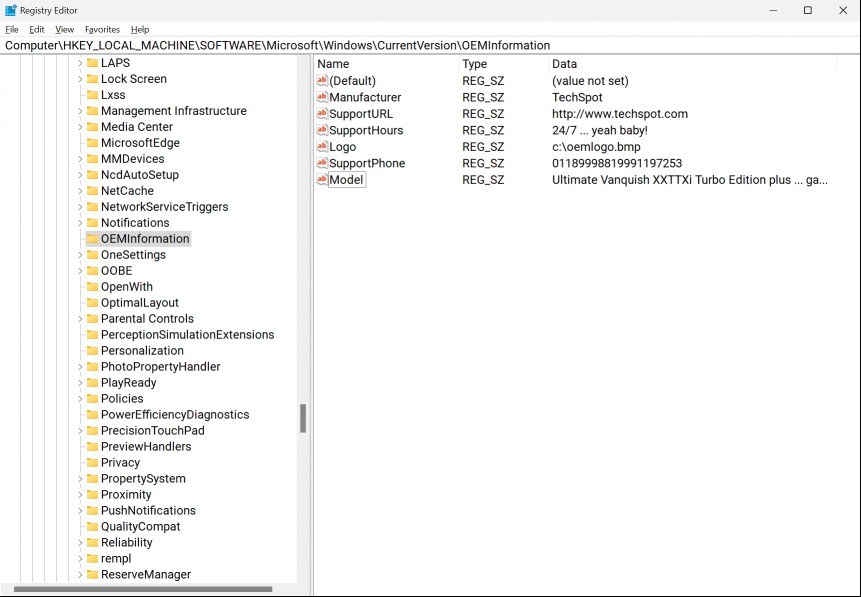Viewport: 861px width, 597px height.
Task: Click the rempl folder icon
Action: pyautogui.click(x=92, y=558)
